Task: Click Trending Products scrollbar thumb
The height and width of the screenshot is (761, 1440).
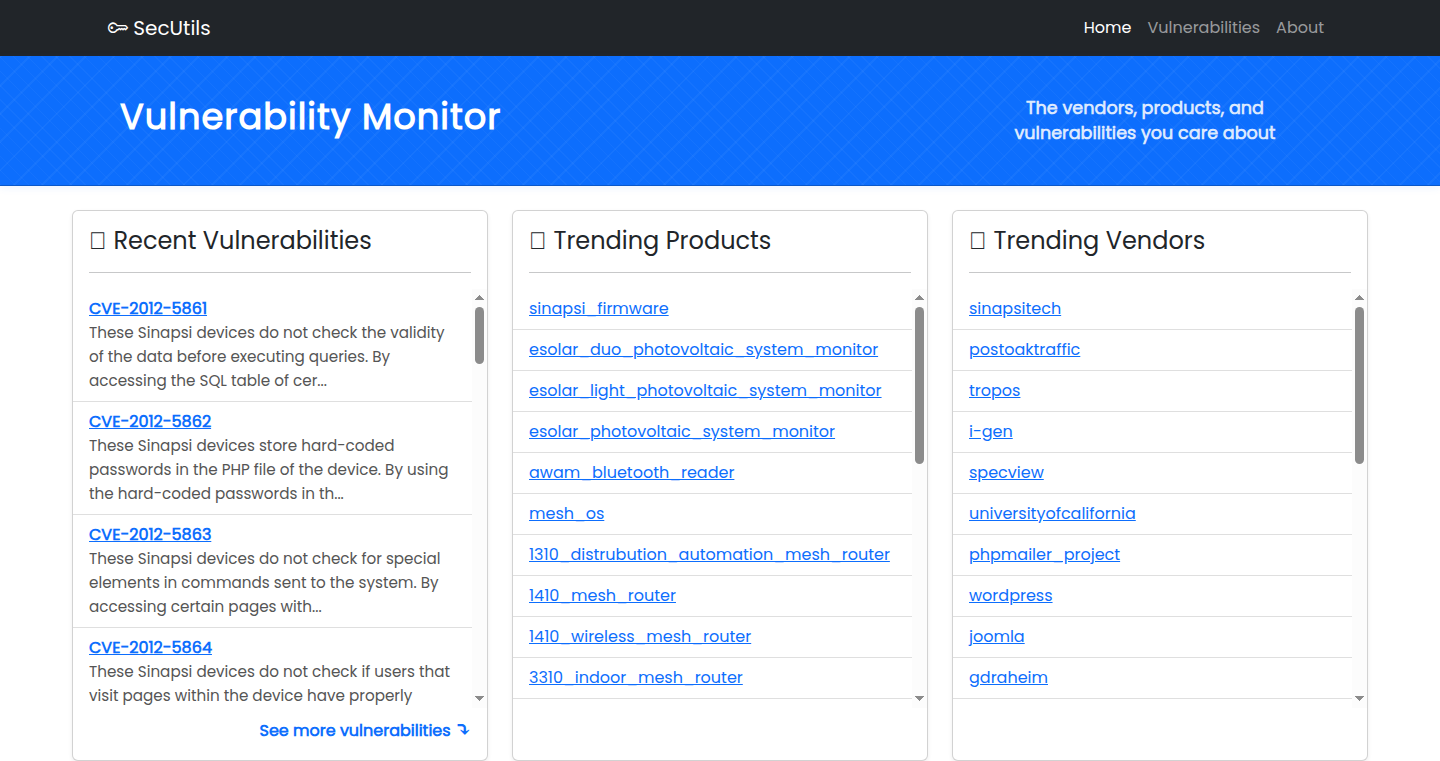Action: (x=919, y=385)
